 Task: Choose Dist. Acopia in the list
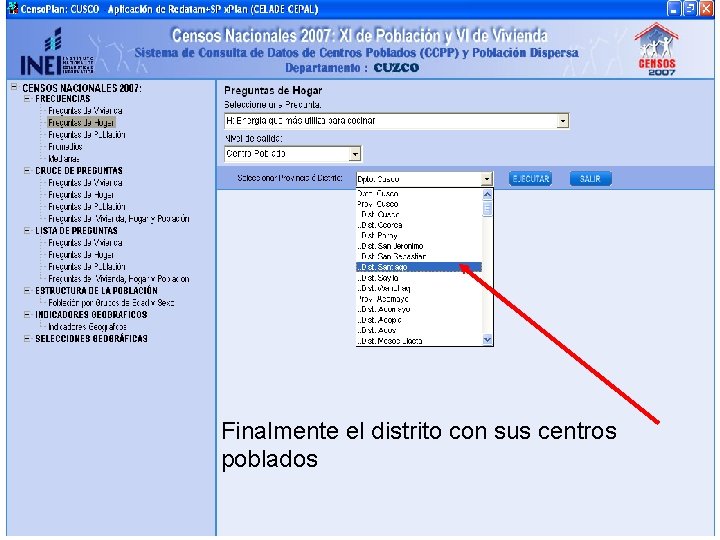tap(419, 320)
